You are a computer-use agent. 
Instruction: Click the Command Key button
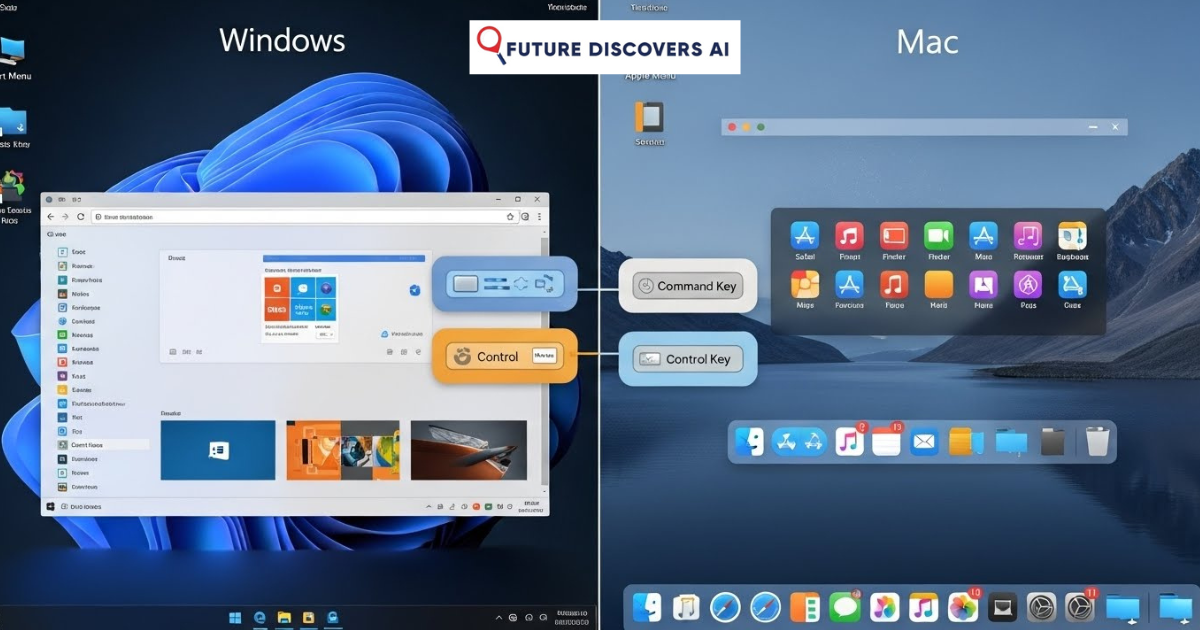click(687, 286)
